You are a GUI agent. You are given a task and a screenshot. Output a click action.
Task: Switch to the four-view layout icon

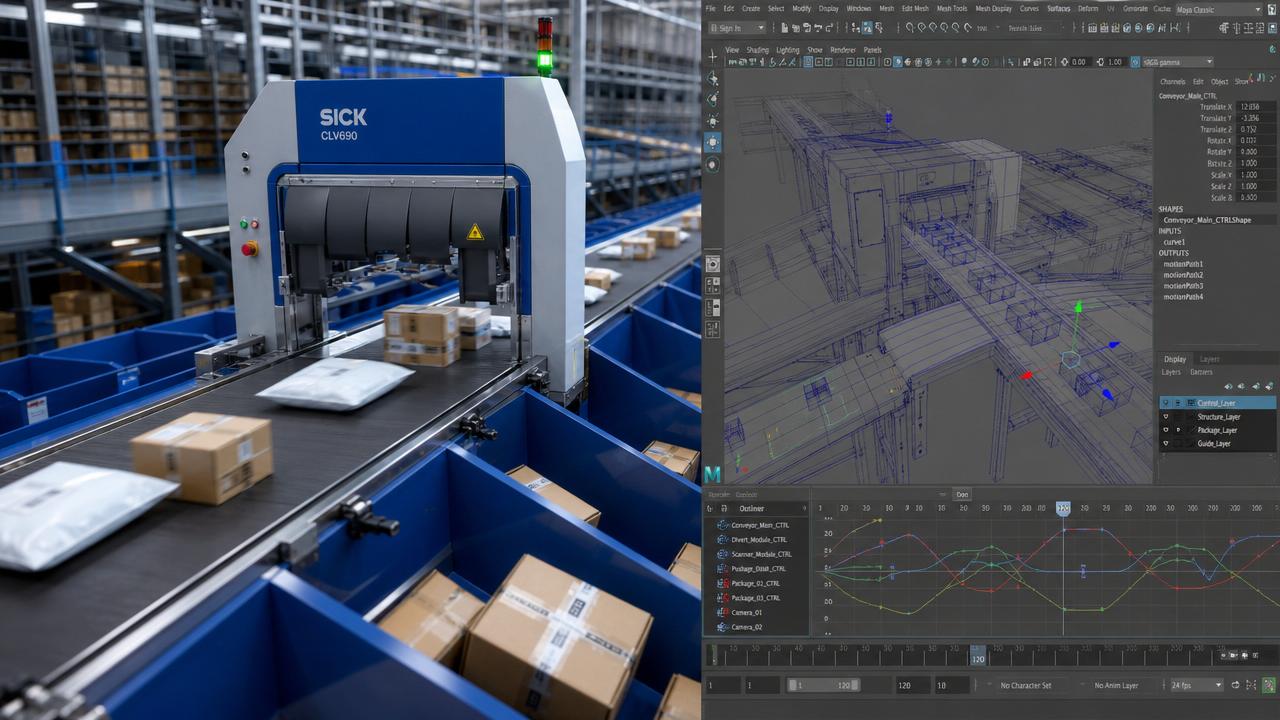(x=712, y=285)
